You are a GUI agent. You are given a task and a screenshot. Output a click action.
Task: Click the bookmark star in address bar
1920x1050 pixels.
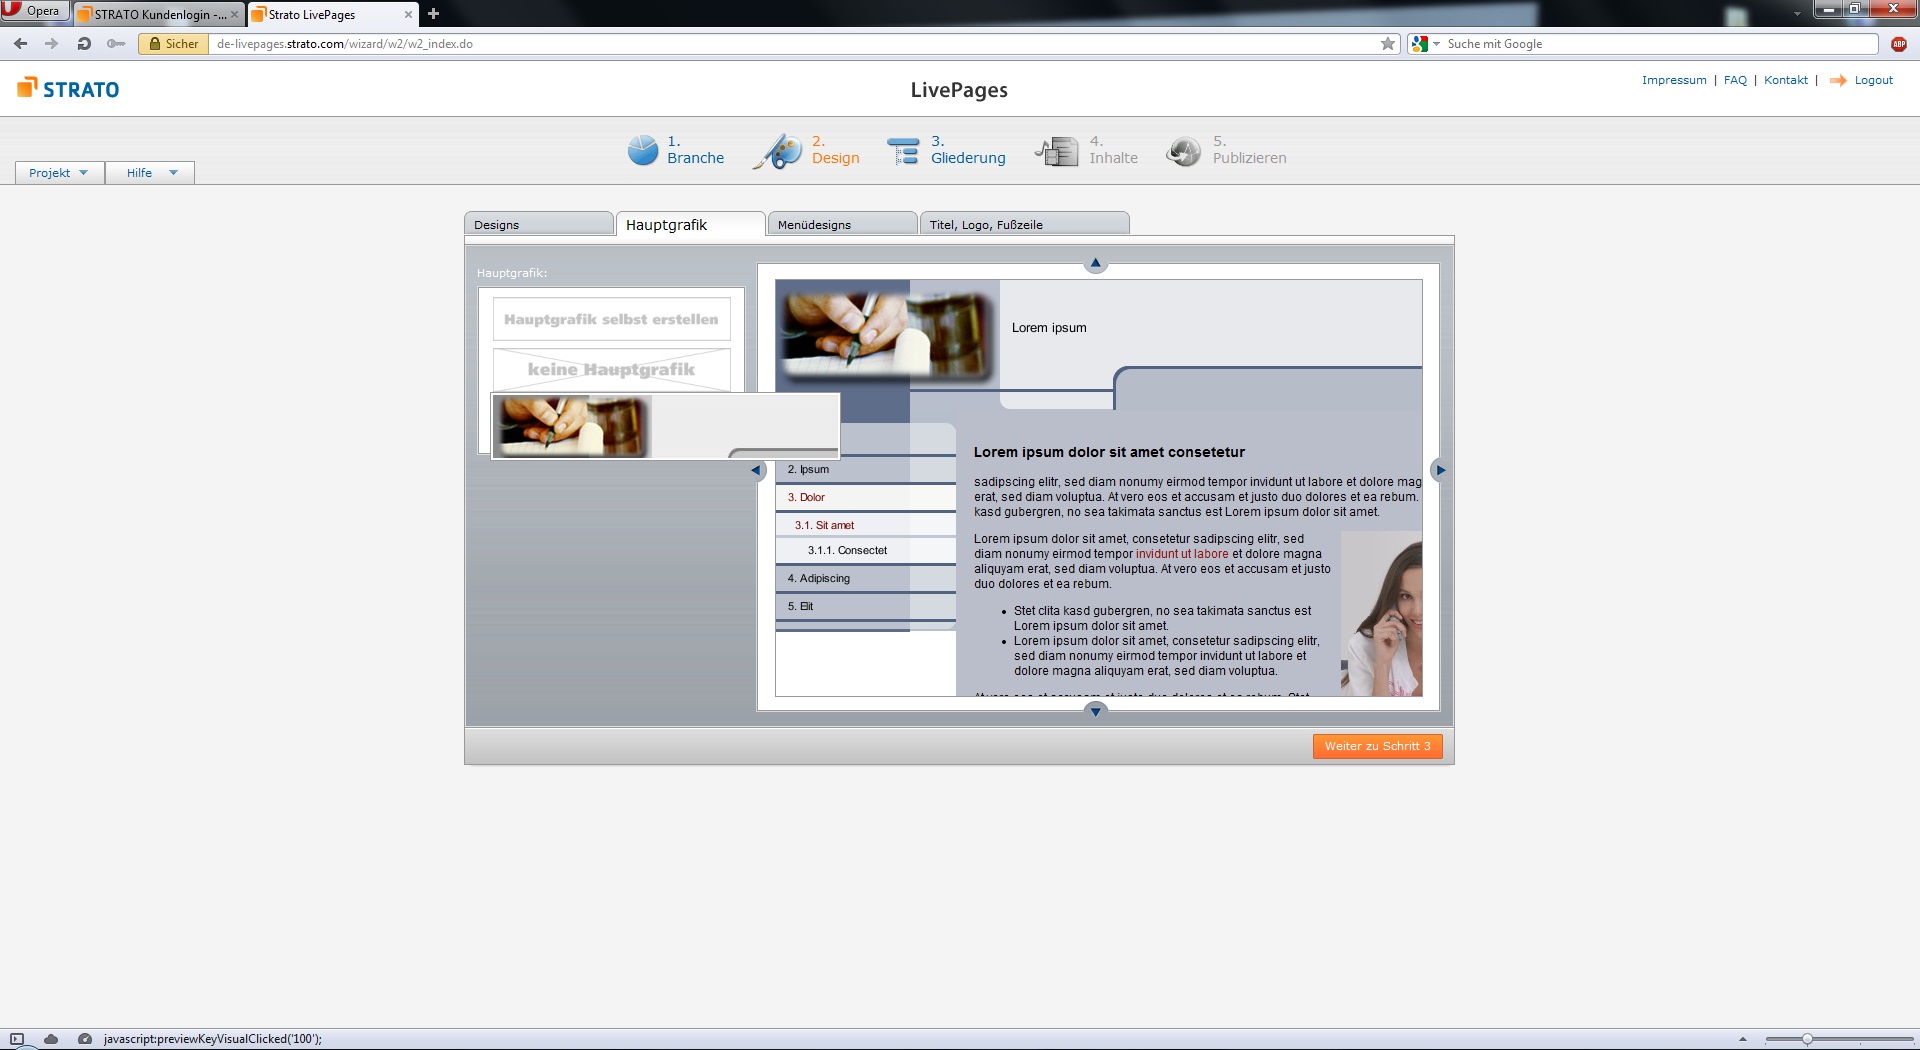1387,44
